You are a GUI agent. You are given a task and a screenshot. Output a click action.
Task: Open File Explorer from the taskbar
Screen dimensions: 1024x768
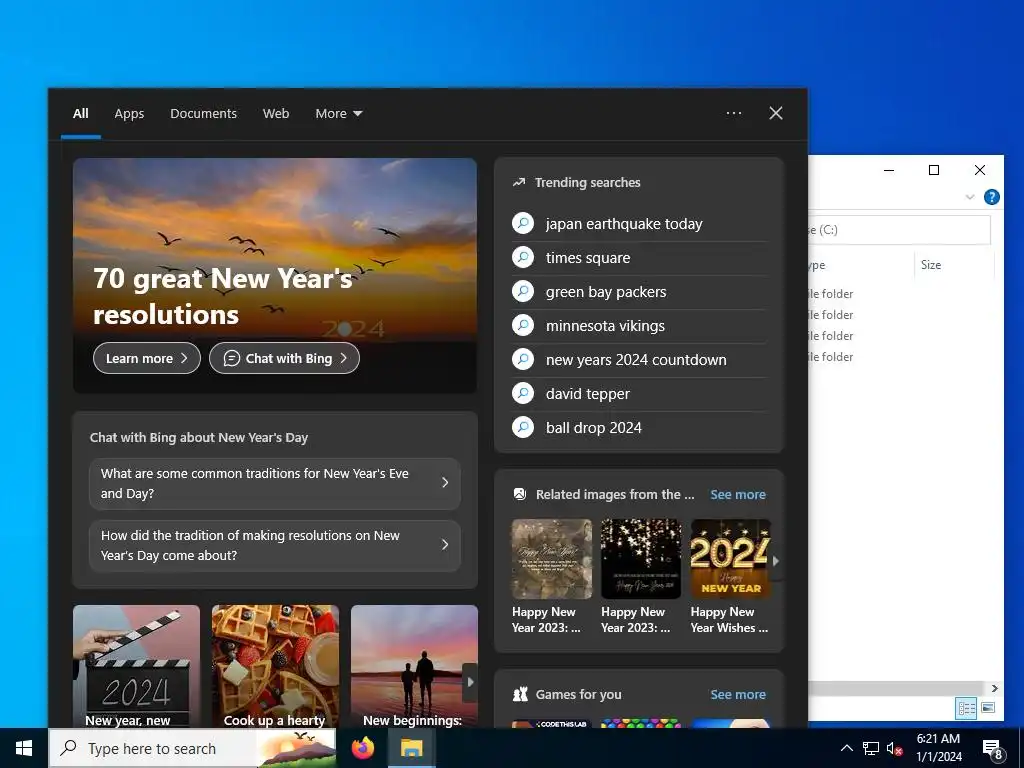pos(411,748)
